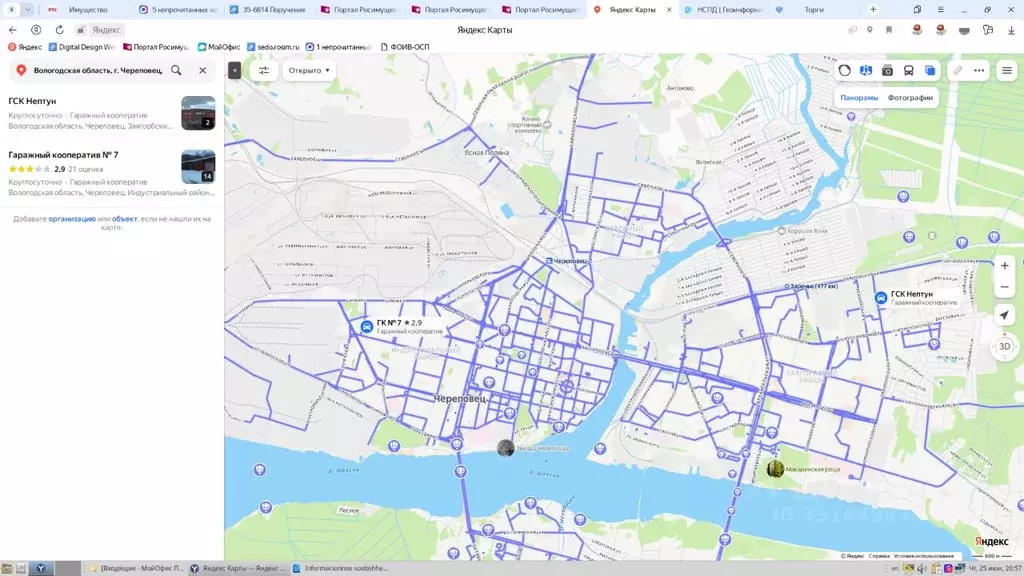This screenshot has width=1024, height=576.
Task: Open the map camera photo layer
Action: click(x=887, y=71)
